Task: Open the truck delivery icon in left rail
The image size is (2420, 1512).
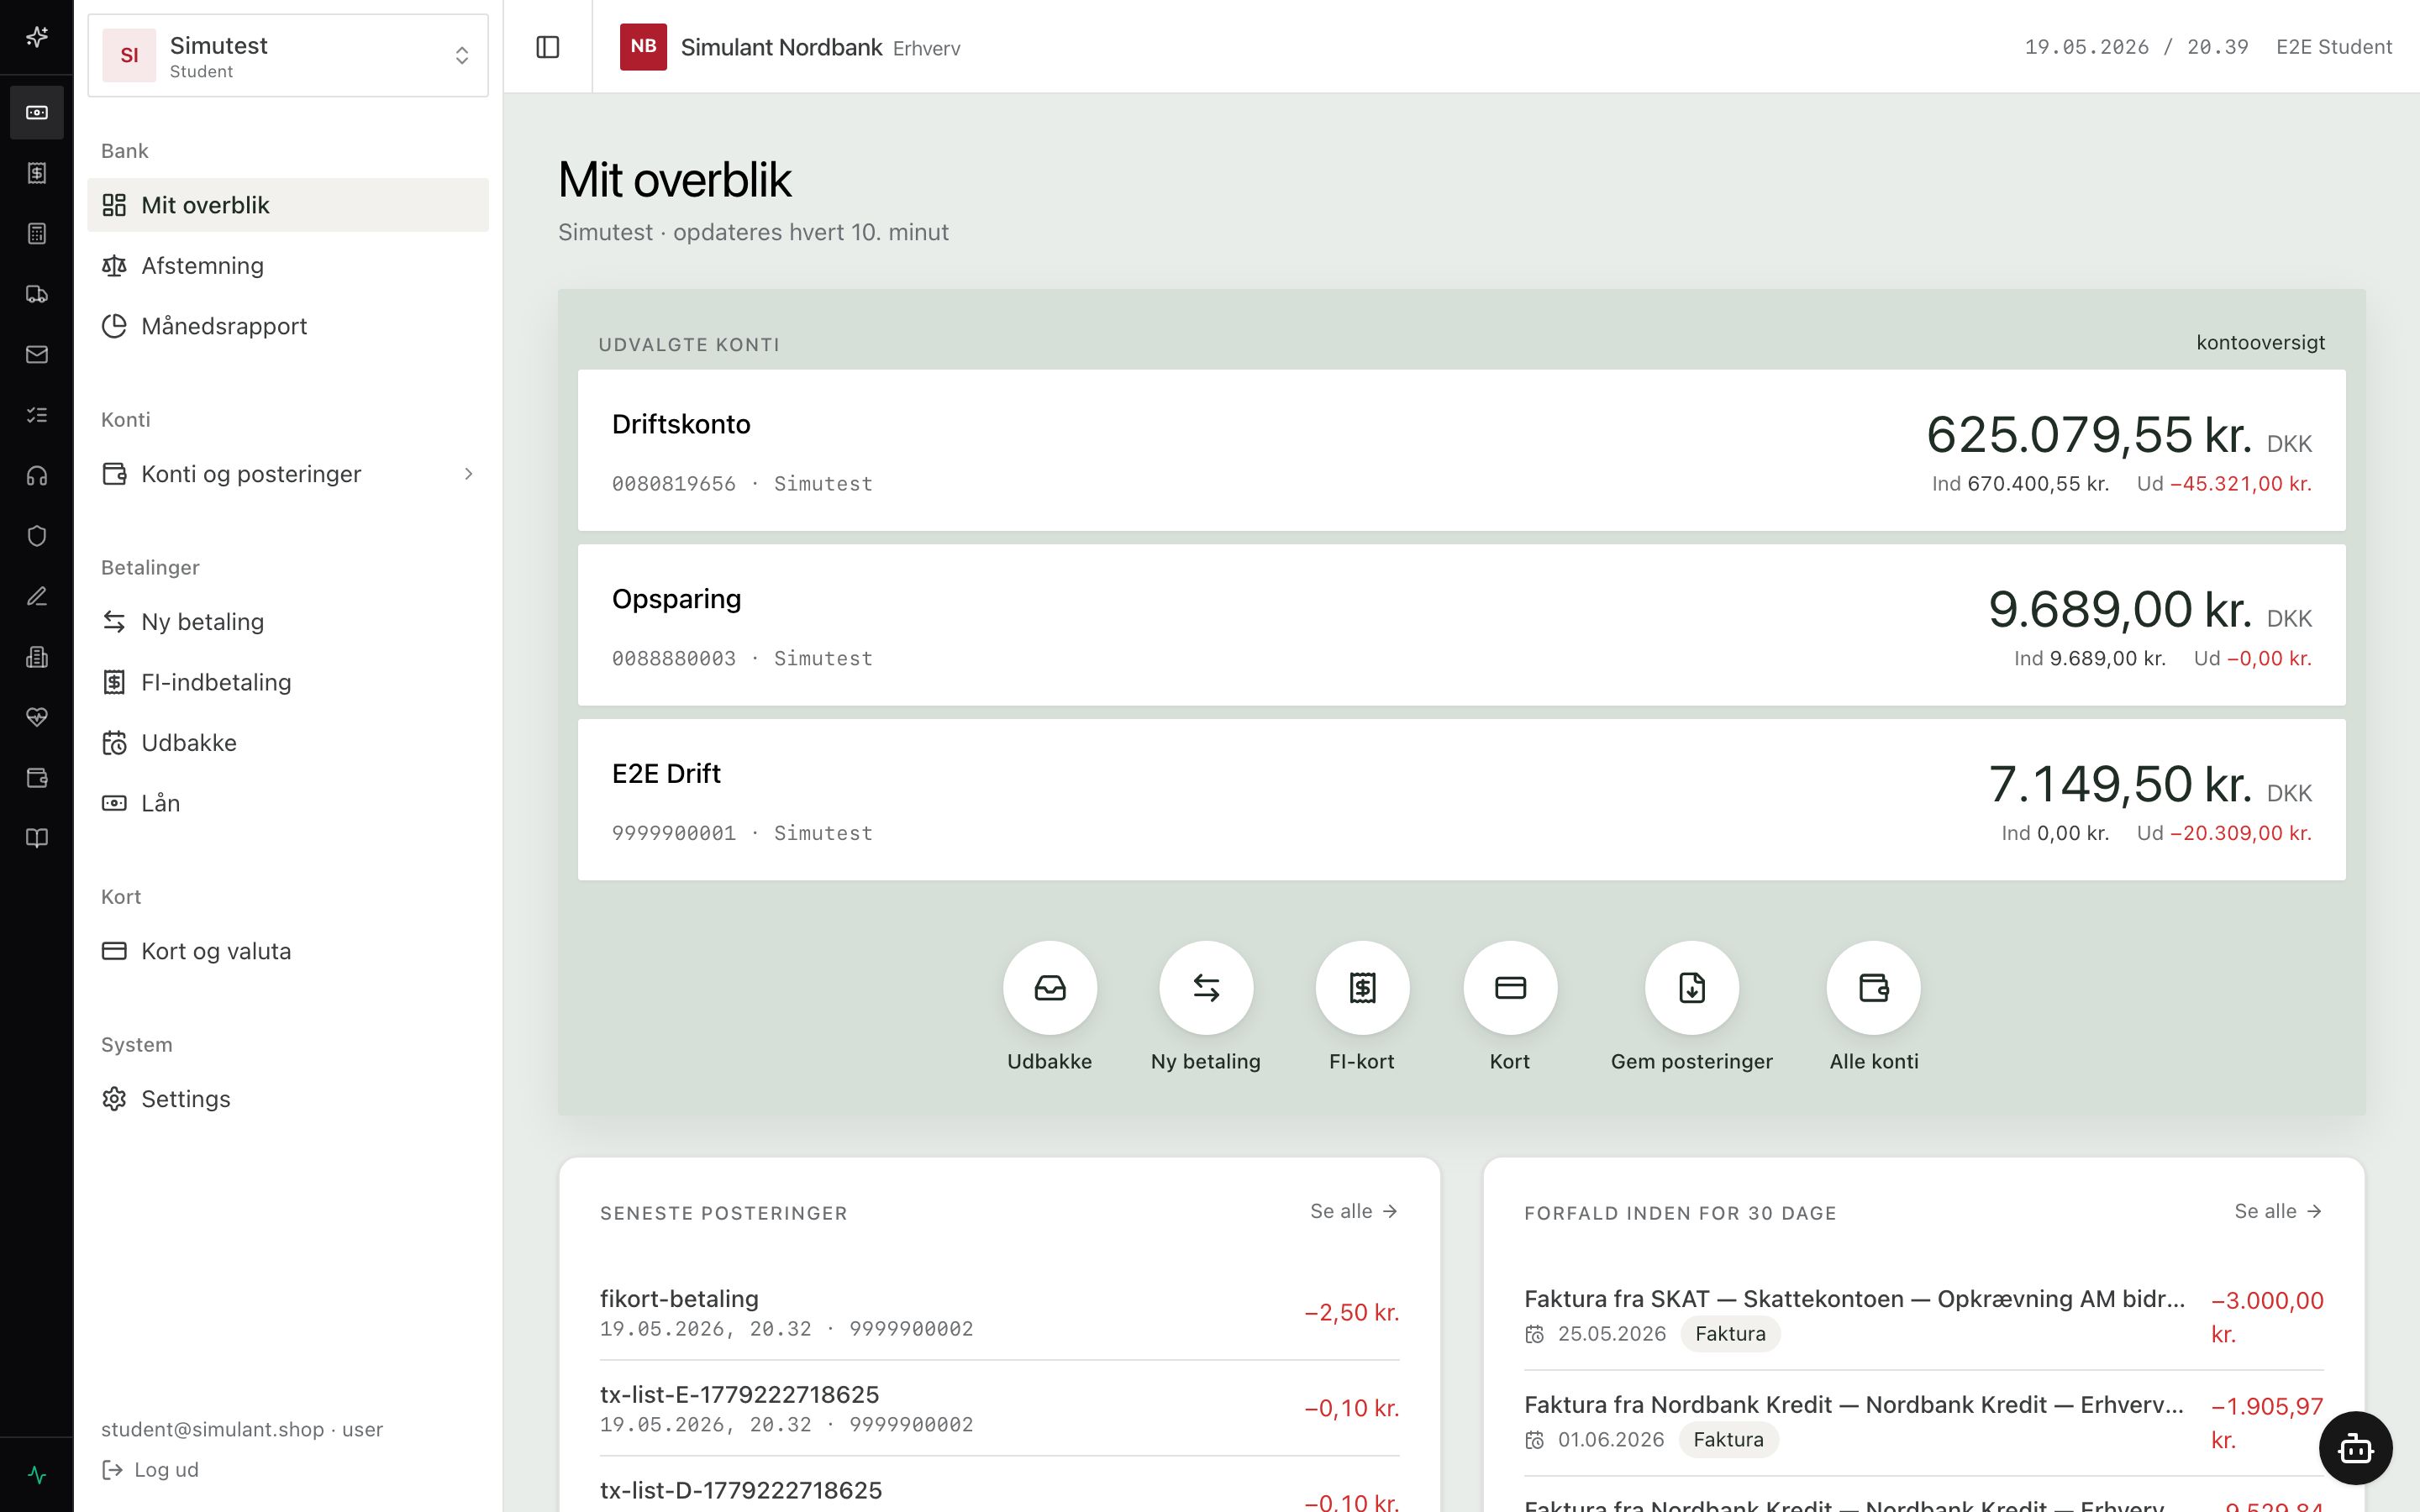Action: [x=37, y=294]
